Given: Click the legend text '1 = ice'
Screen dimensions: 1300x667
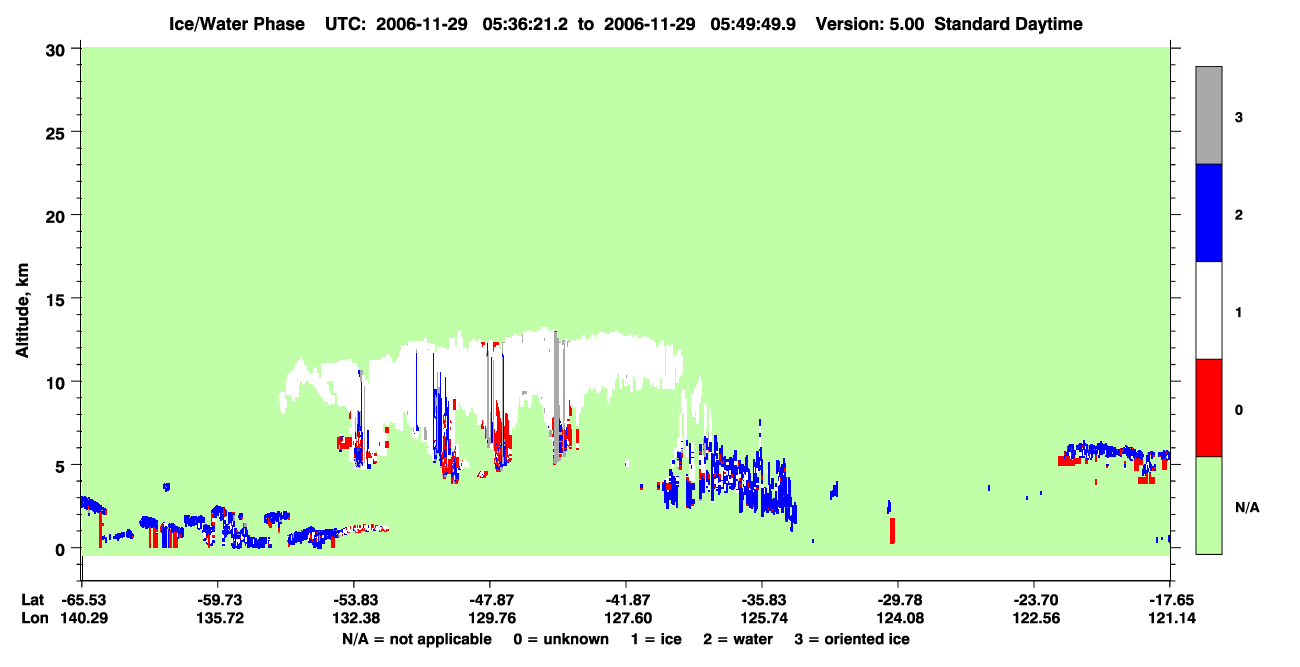Looking at the screenshot, I should click(x=656, y=639).
